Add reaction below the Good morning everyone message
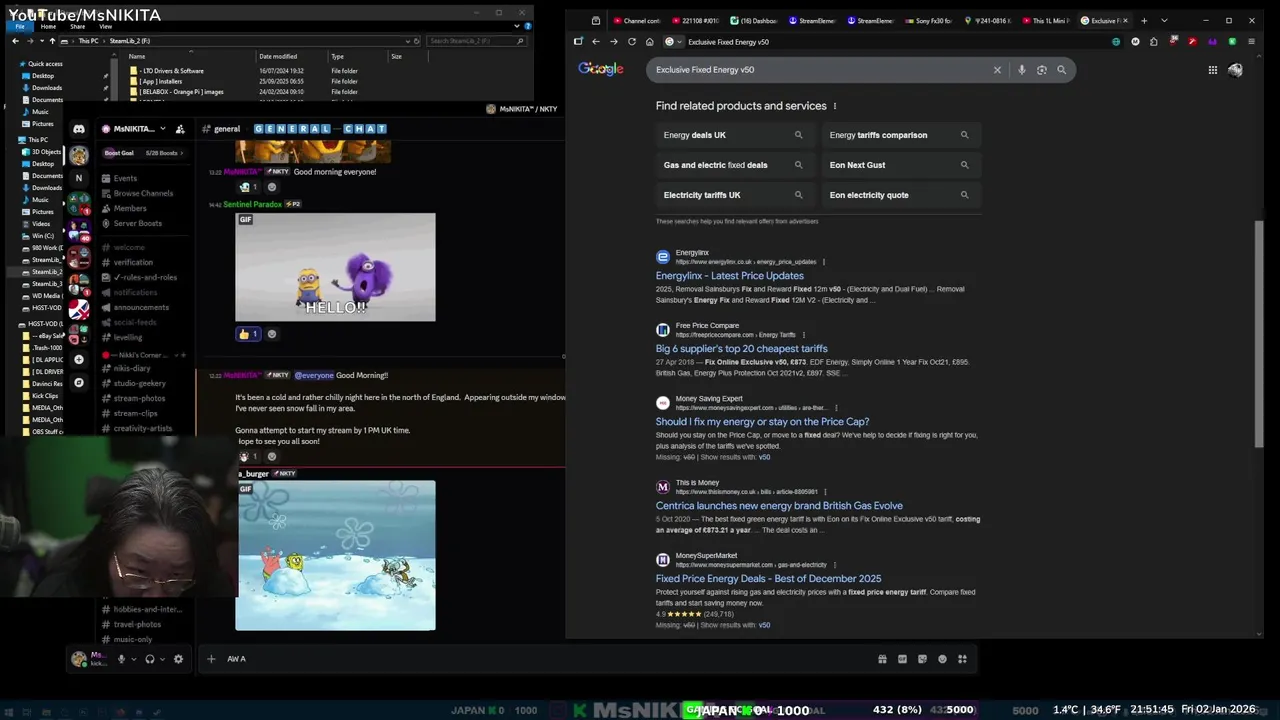 [x=271, y=187]
